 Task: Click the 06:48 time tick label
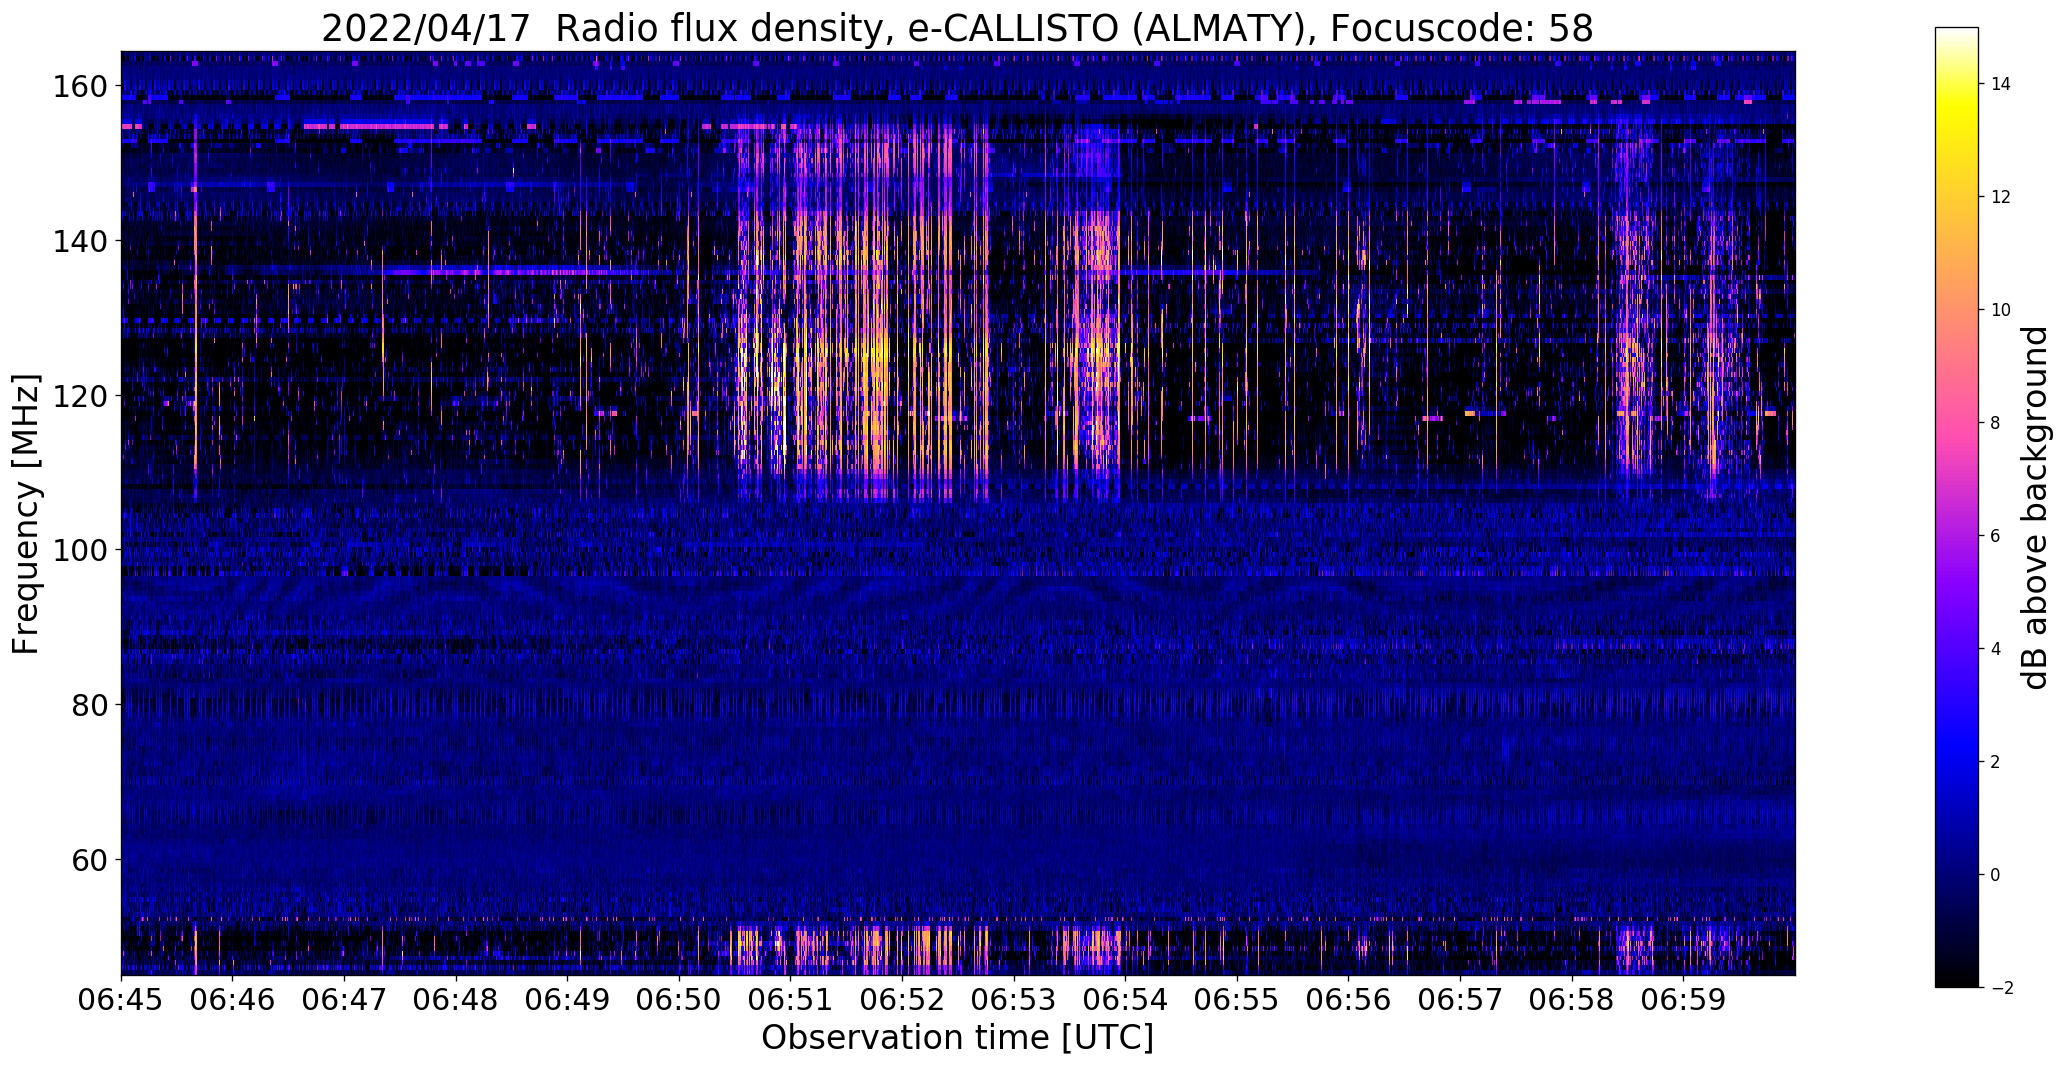coord(456,1000)
